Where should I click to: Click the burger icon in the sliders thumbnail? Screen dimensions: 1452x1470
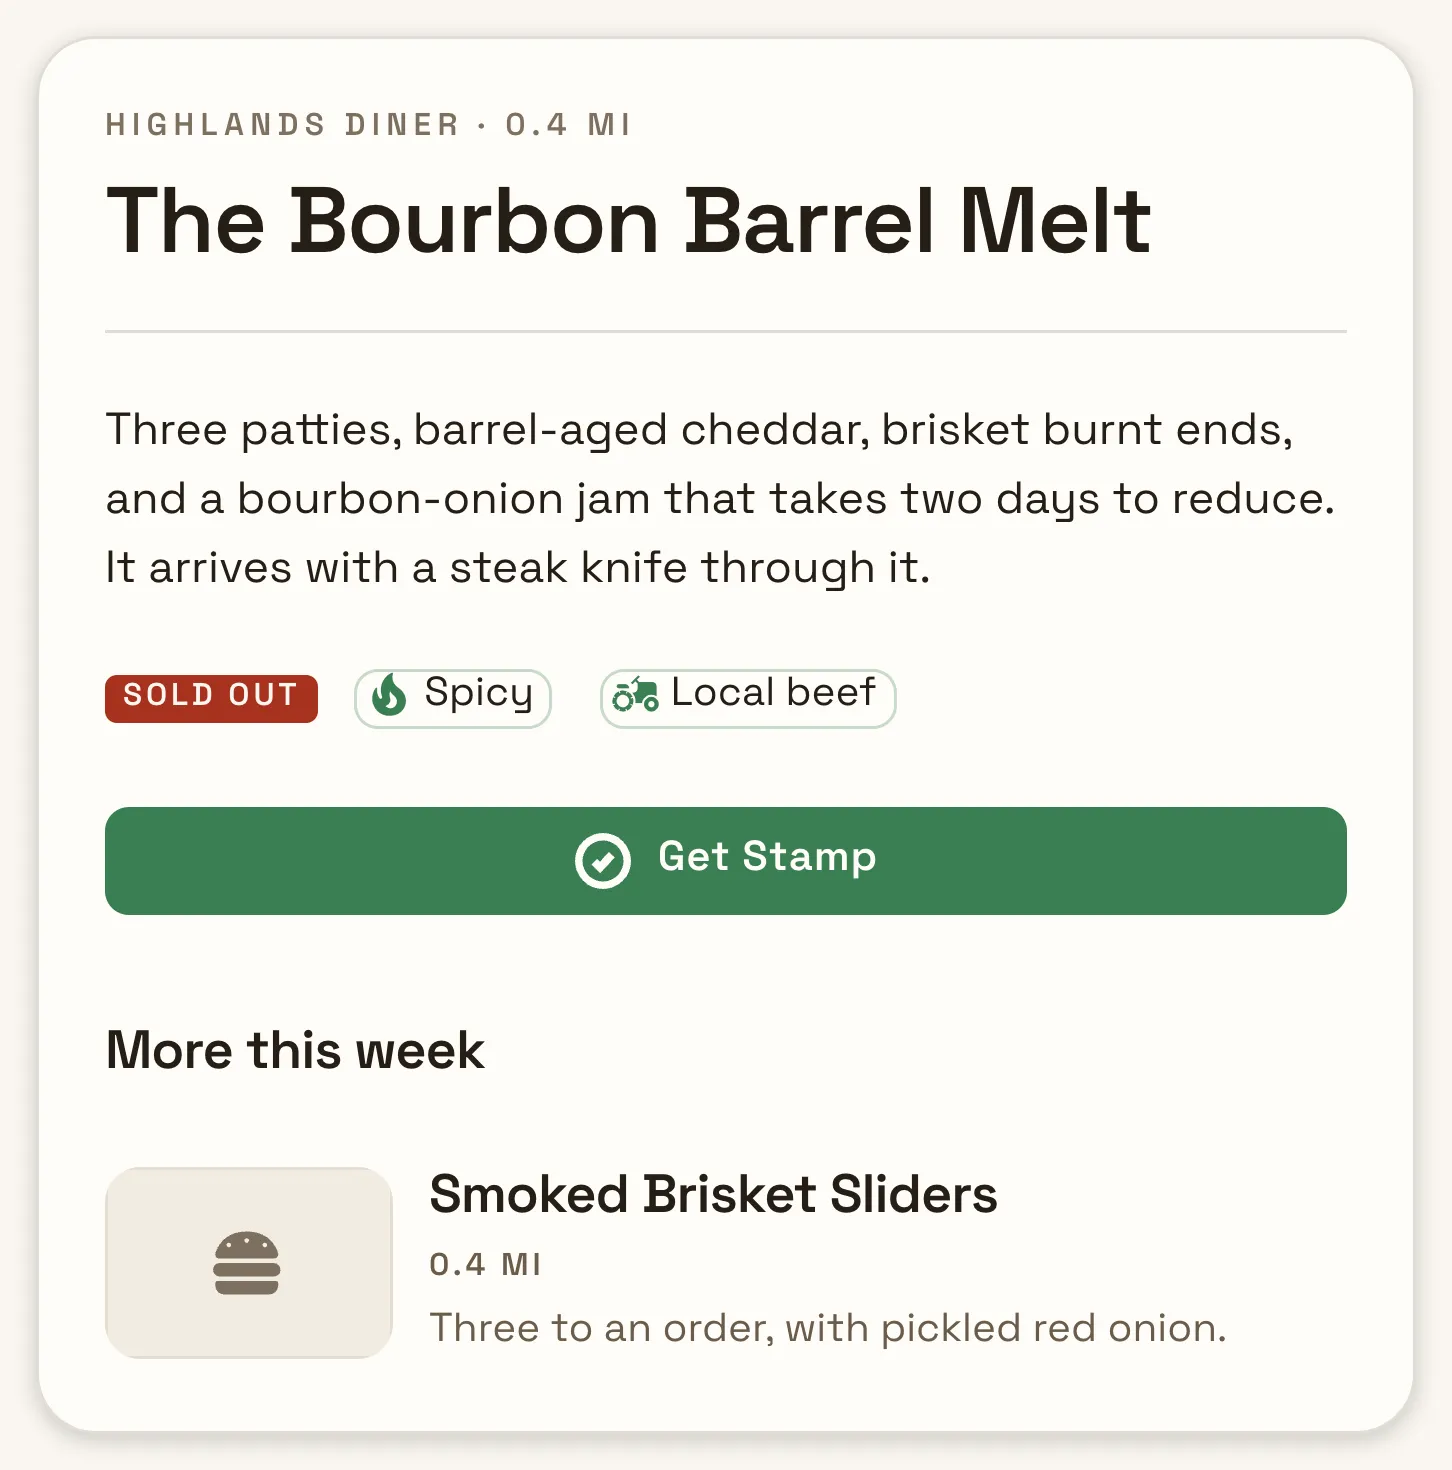[x=247, y=1263]
